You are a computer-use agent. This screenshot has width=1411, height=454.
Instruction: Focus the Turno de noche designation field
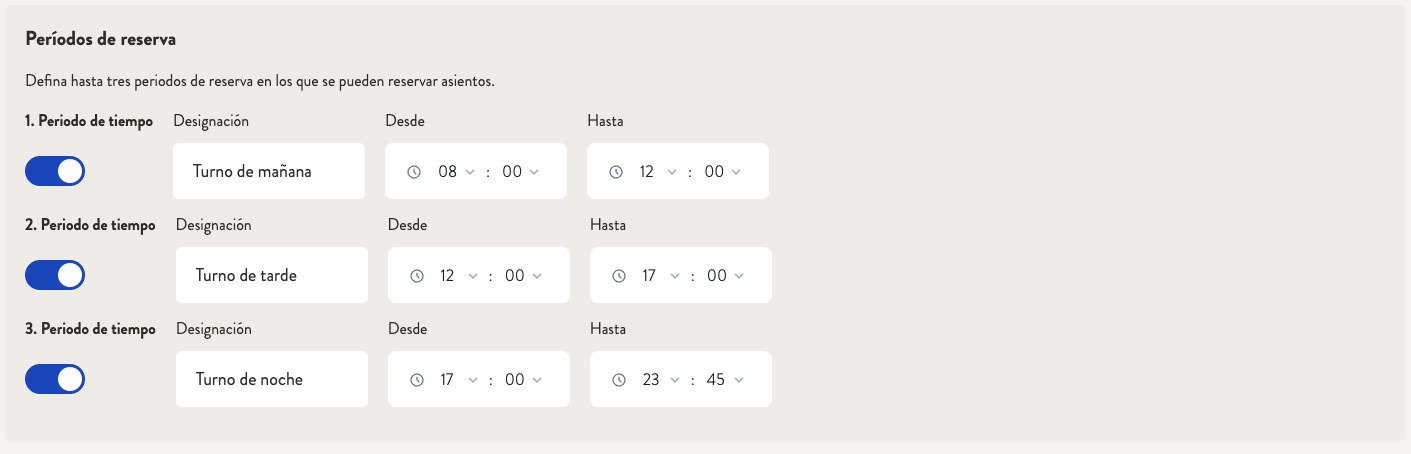click(x=272, y=379)
